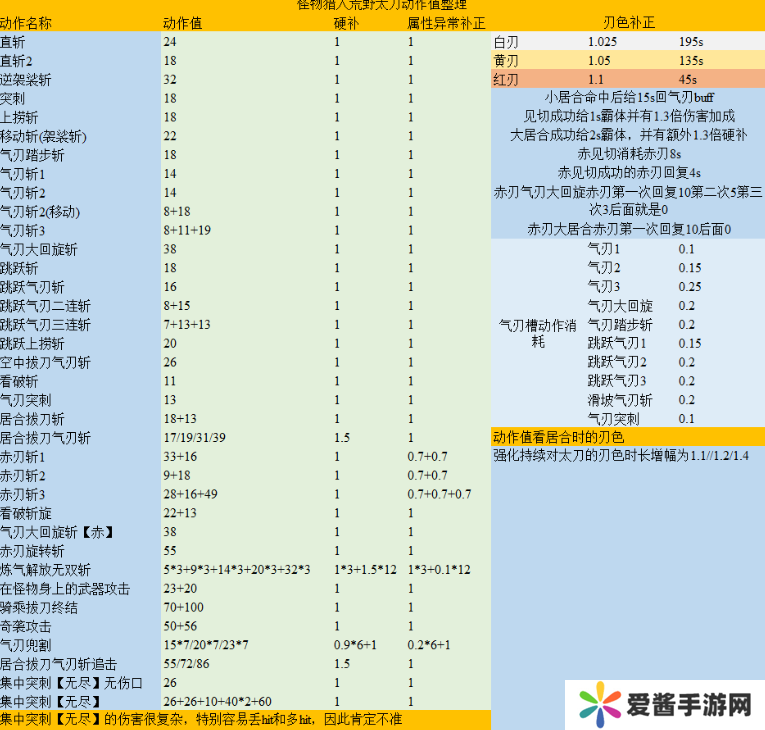Click the 爱酱手游网 colorful flower logo icon
This screenshot has height=730, width=765.
click(x=599, y=706)
